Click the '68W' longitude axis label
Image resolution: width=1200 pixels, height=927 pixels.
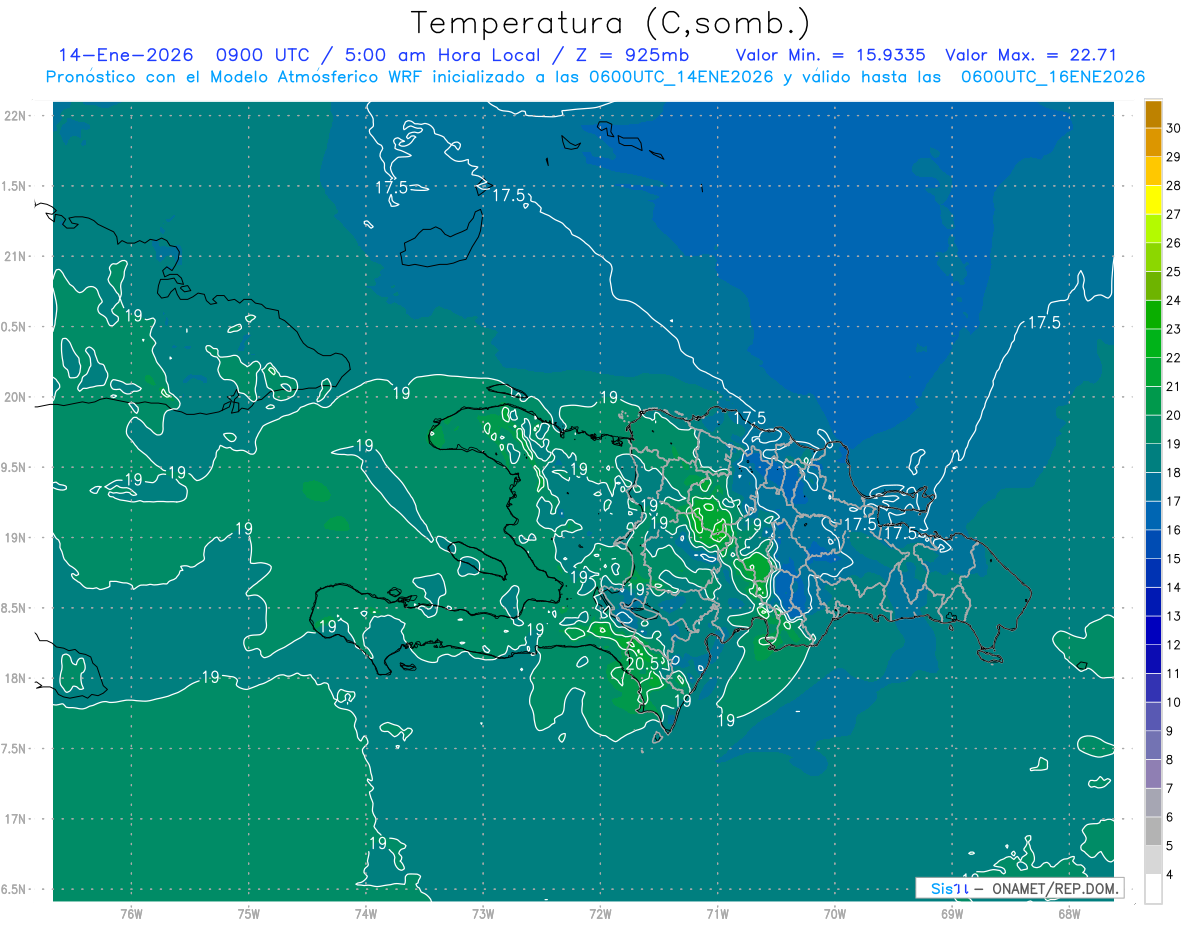point(1068,914)
